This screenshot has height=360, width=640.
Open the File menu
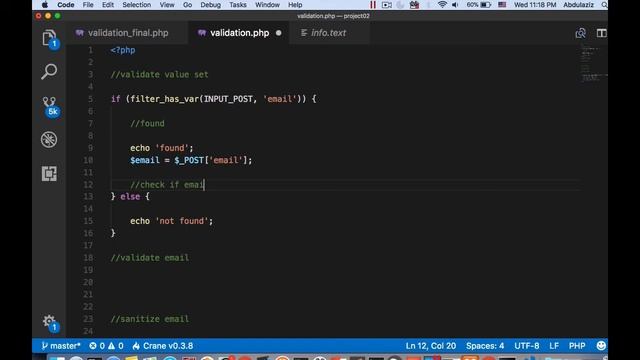click(x=88, y=5)
